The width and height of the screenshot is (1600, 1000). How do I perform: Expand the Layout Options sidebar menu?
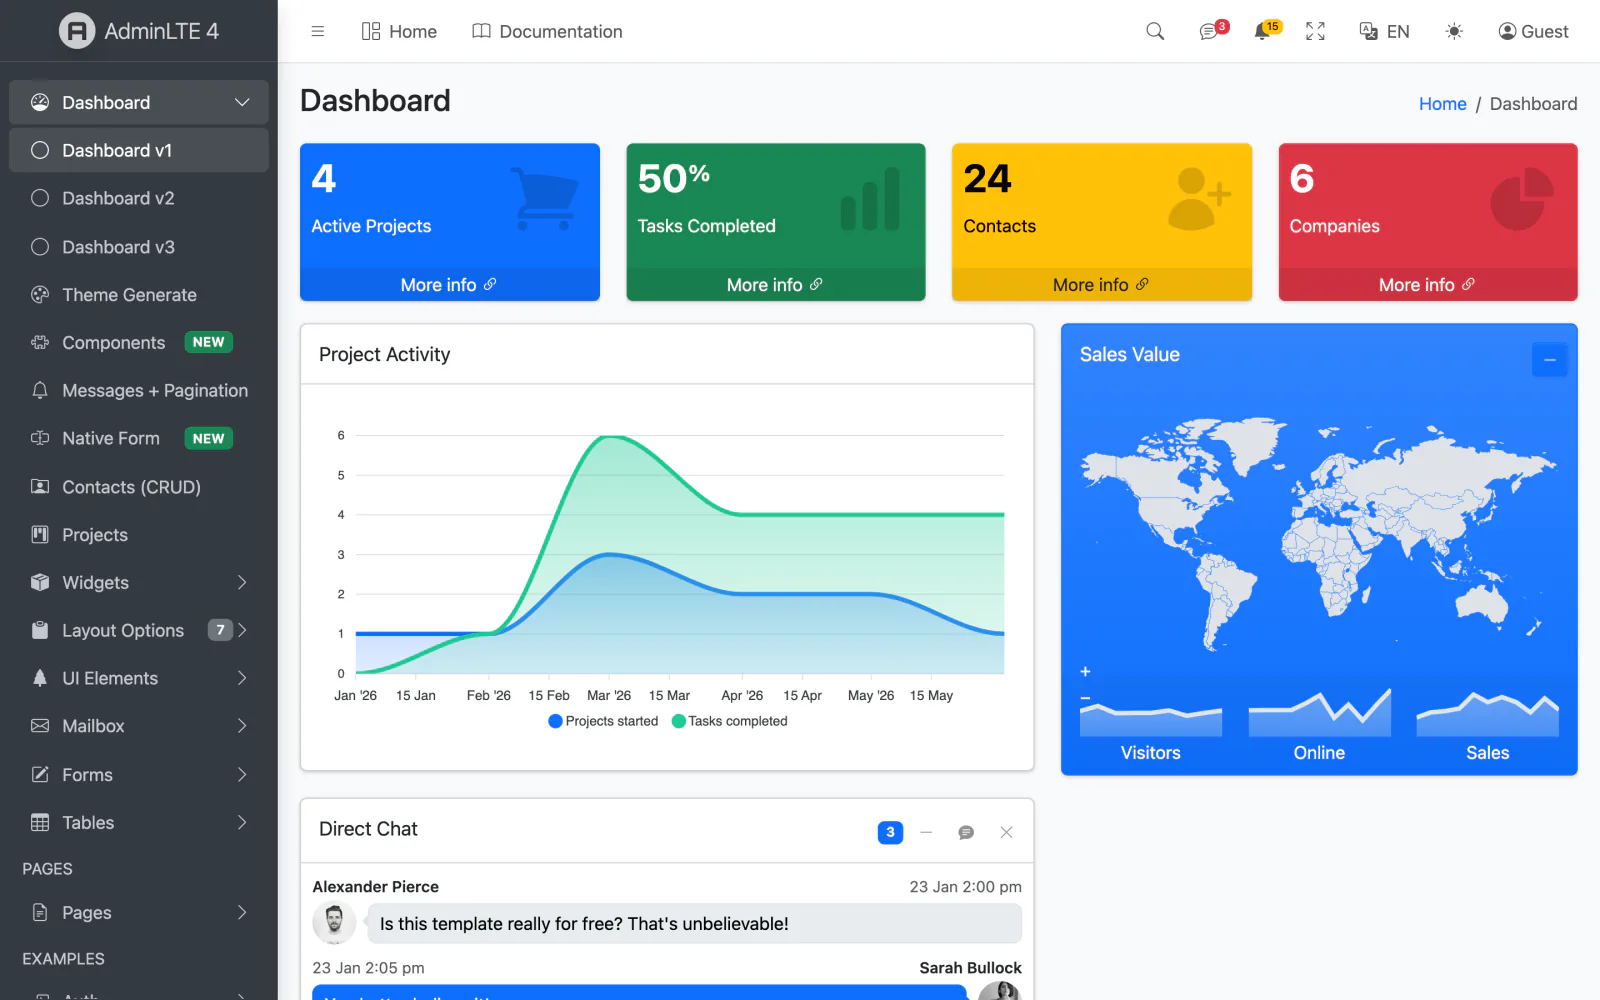coord(139,630)
